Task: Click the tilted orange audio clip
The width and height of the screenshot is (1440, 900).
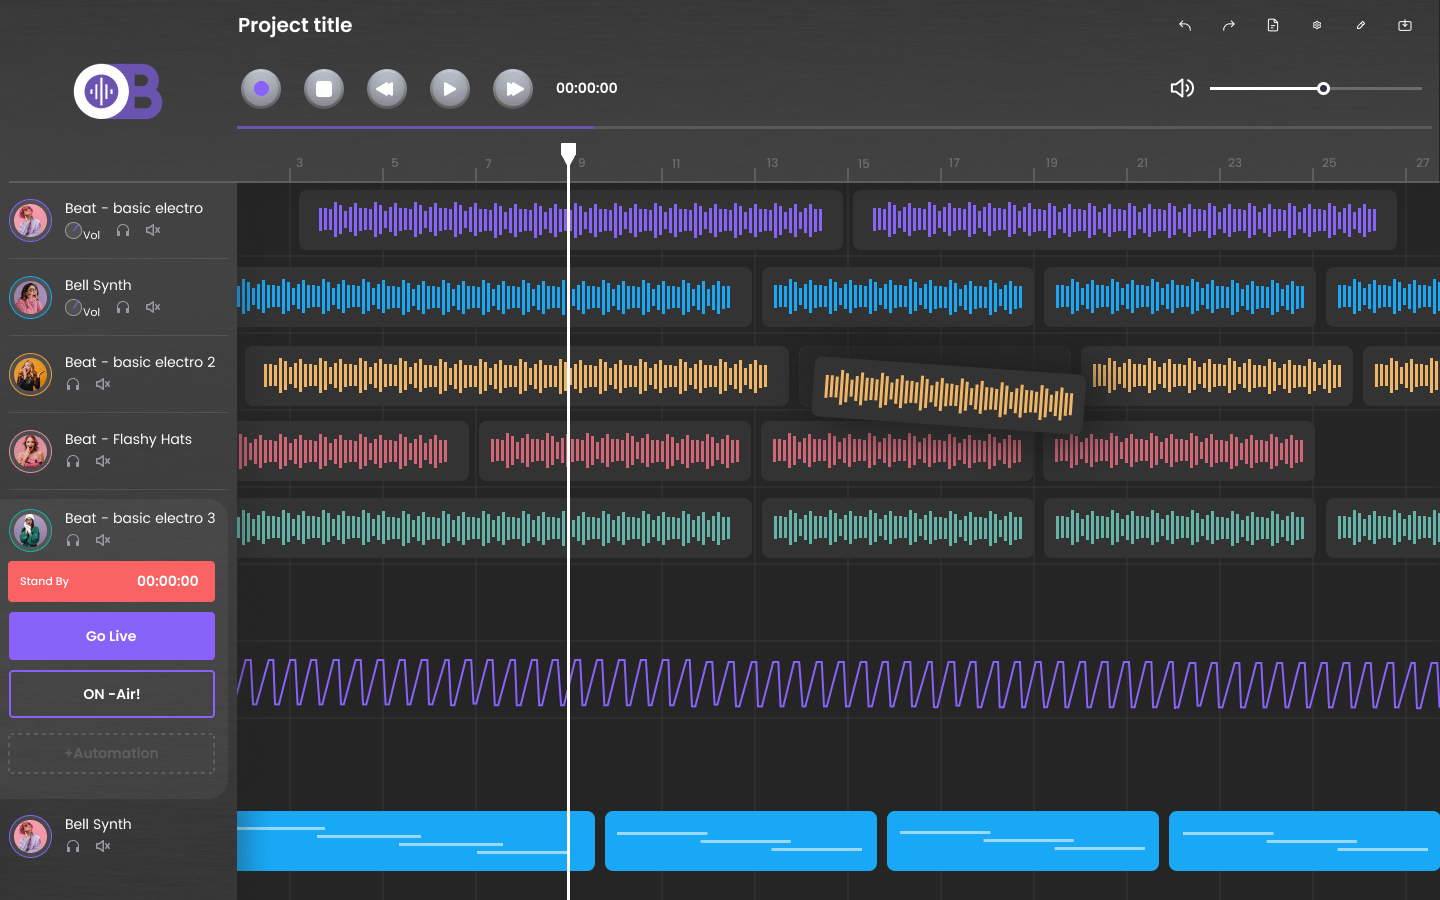Action: click(948, 393)
